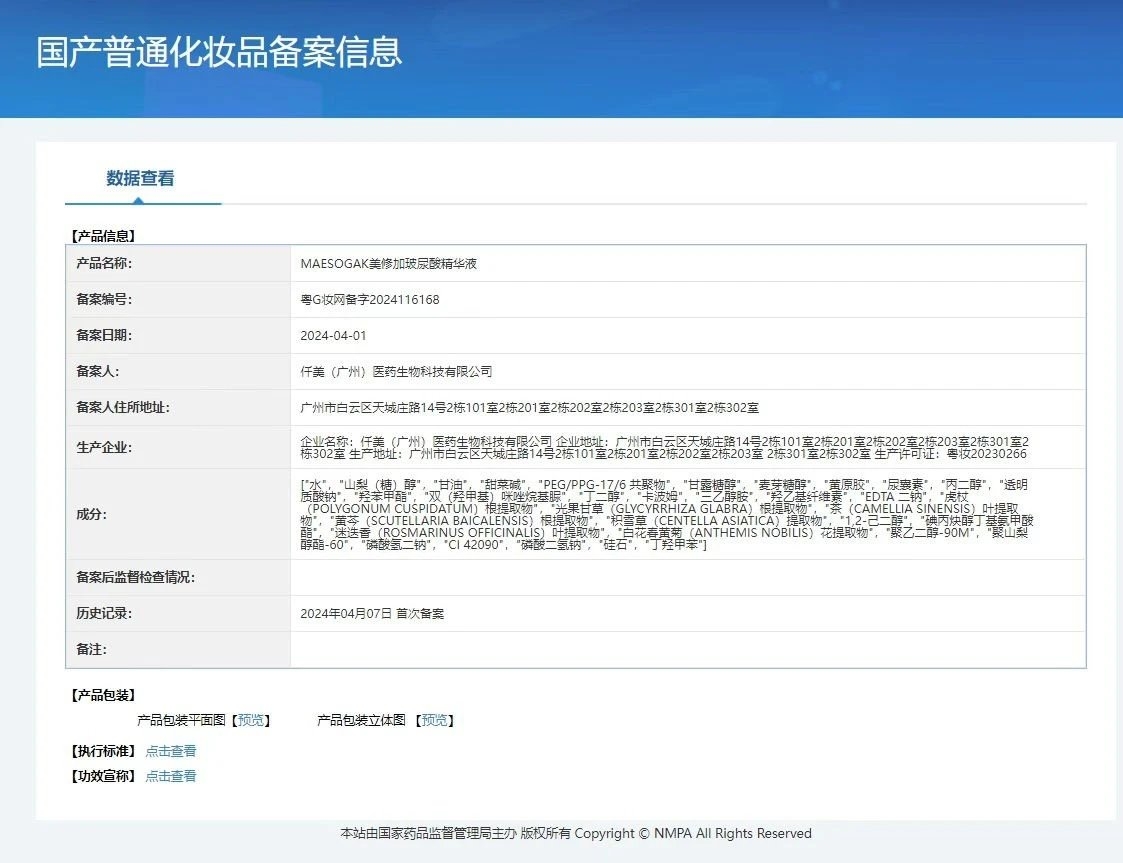Click the 备案日期 row label
The width and height of the screenshot is (1123, 863).
point(104,334)
